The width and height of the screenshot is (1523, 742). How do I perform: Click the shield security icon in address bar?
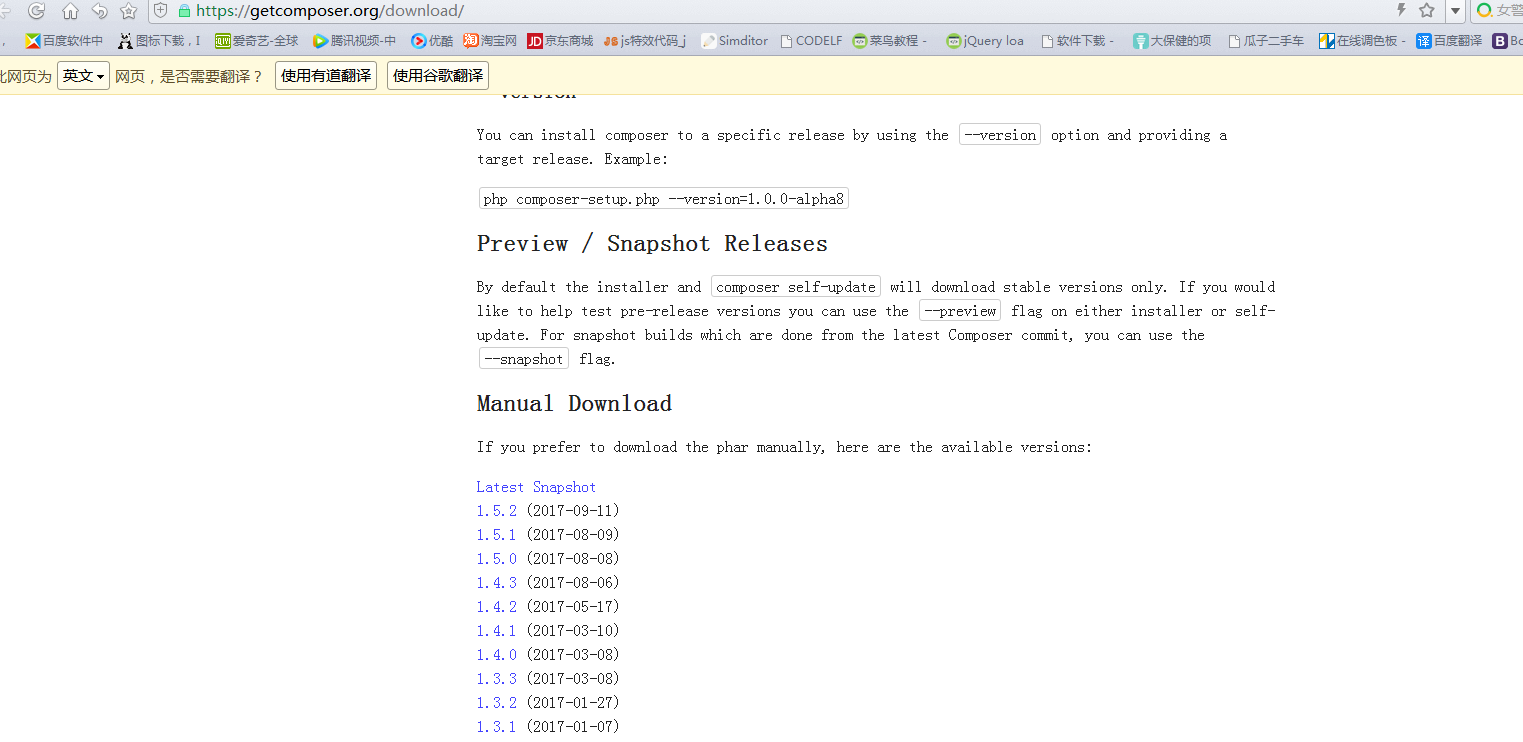161,11
